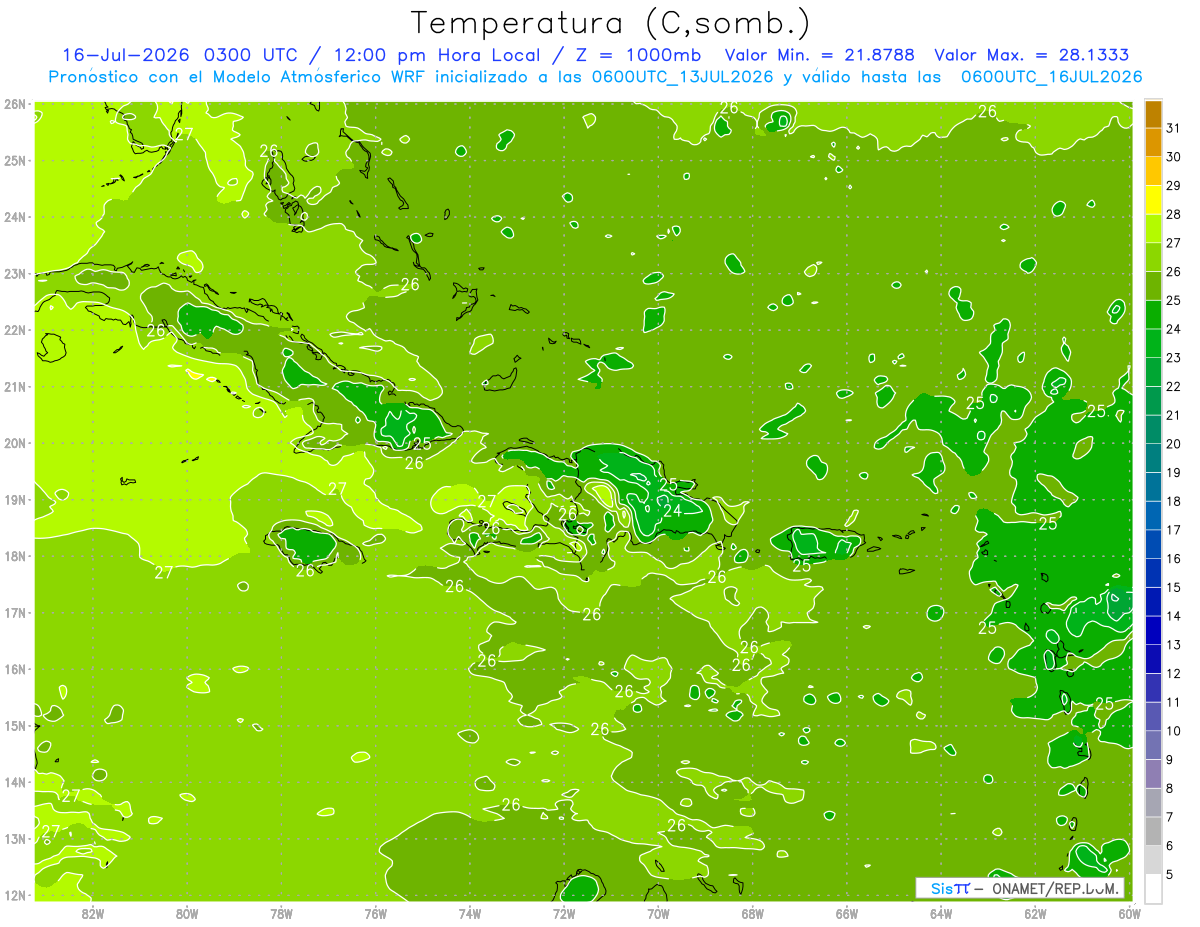Click the color scale value 17
This screenshot has width=1200, height=927.
click(x=1174, y=530)
